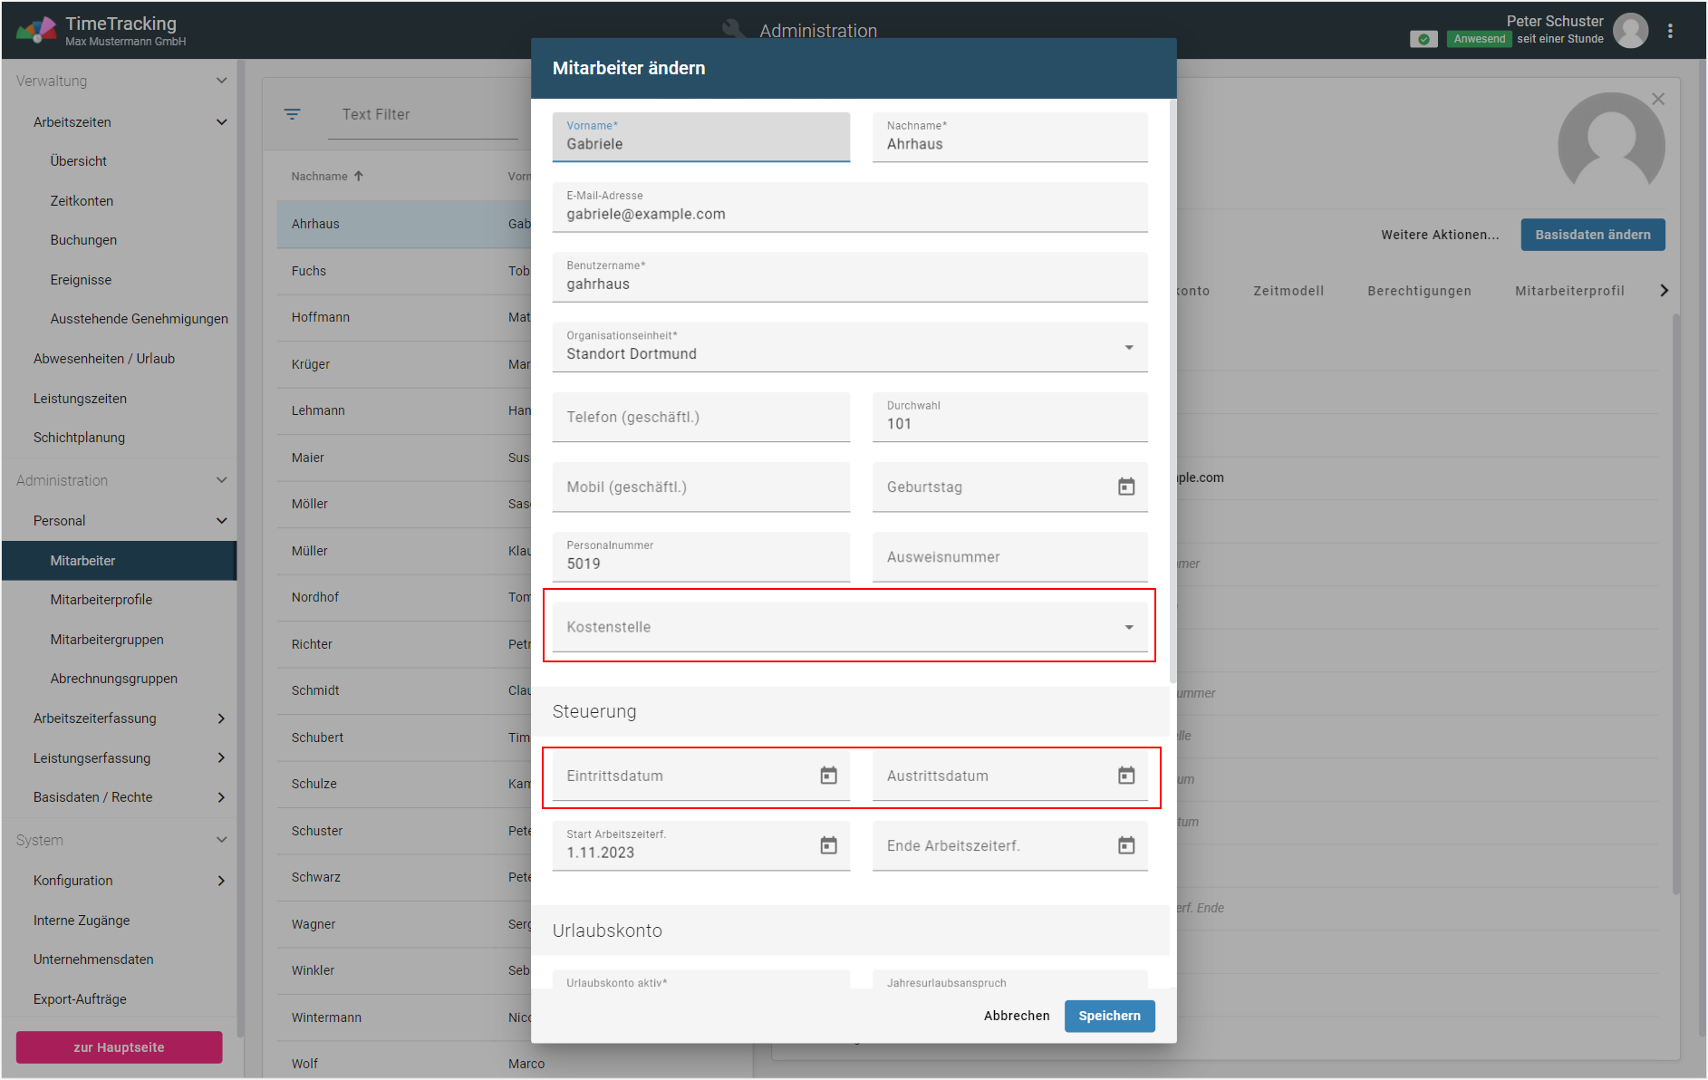Open the Geburtstag calendar picker
This screenshot has width=1708, height=1080.
coord(1126,487)
